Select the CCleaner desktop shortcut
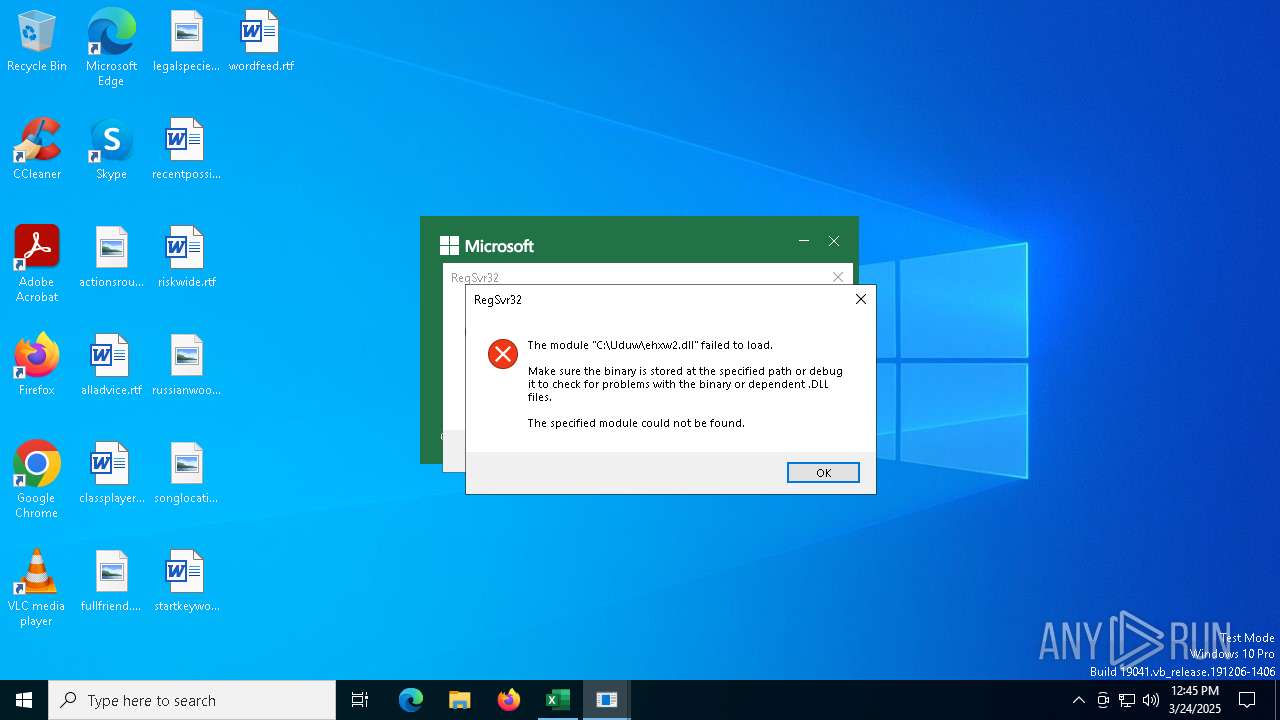Image resolution: width=1280 pixels, height=720 pixels. (x=37, y=150)
